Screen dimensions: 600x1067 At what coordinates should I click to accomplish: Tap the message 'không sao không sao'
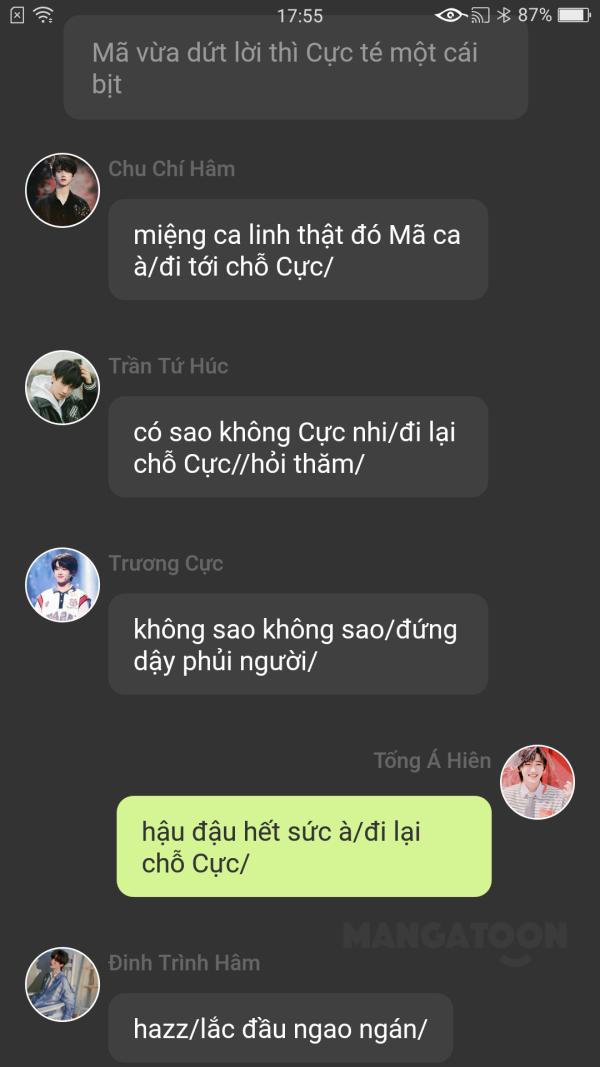point(298,644)
